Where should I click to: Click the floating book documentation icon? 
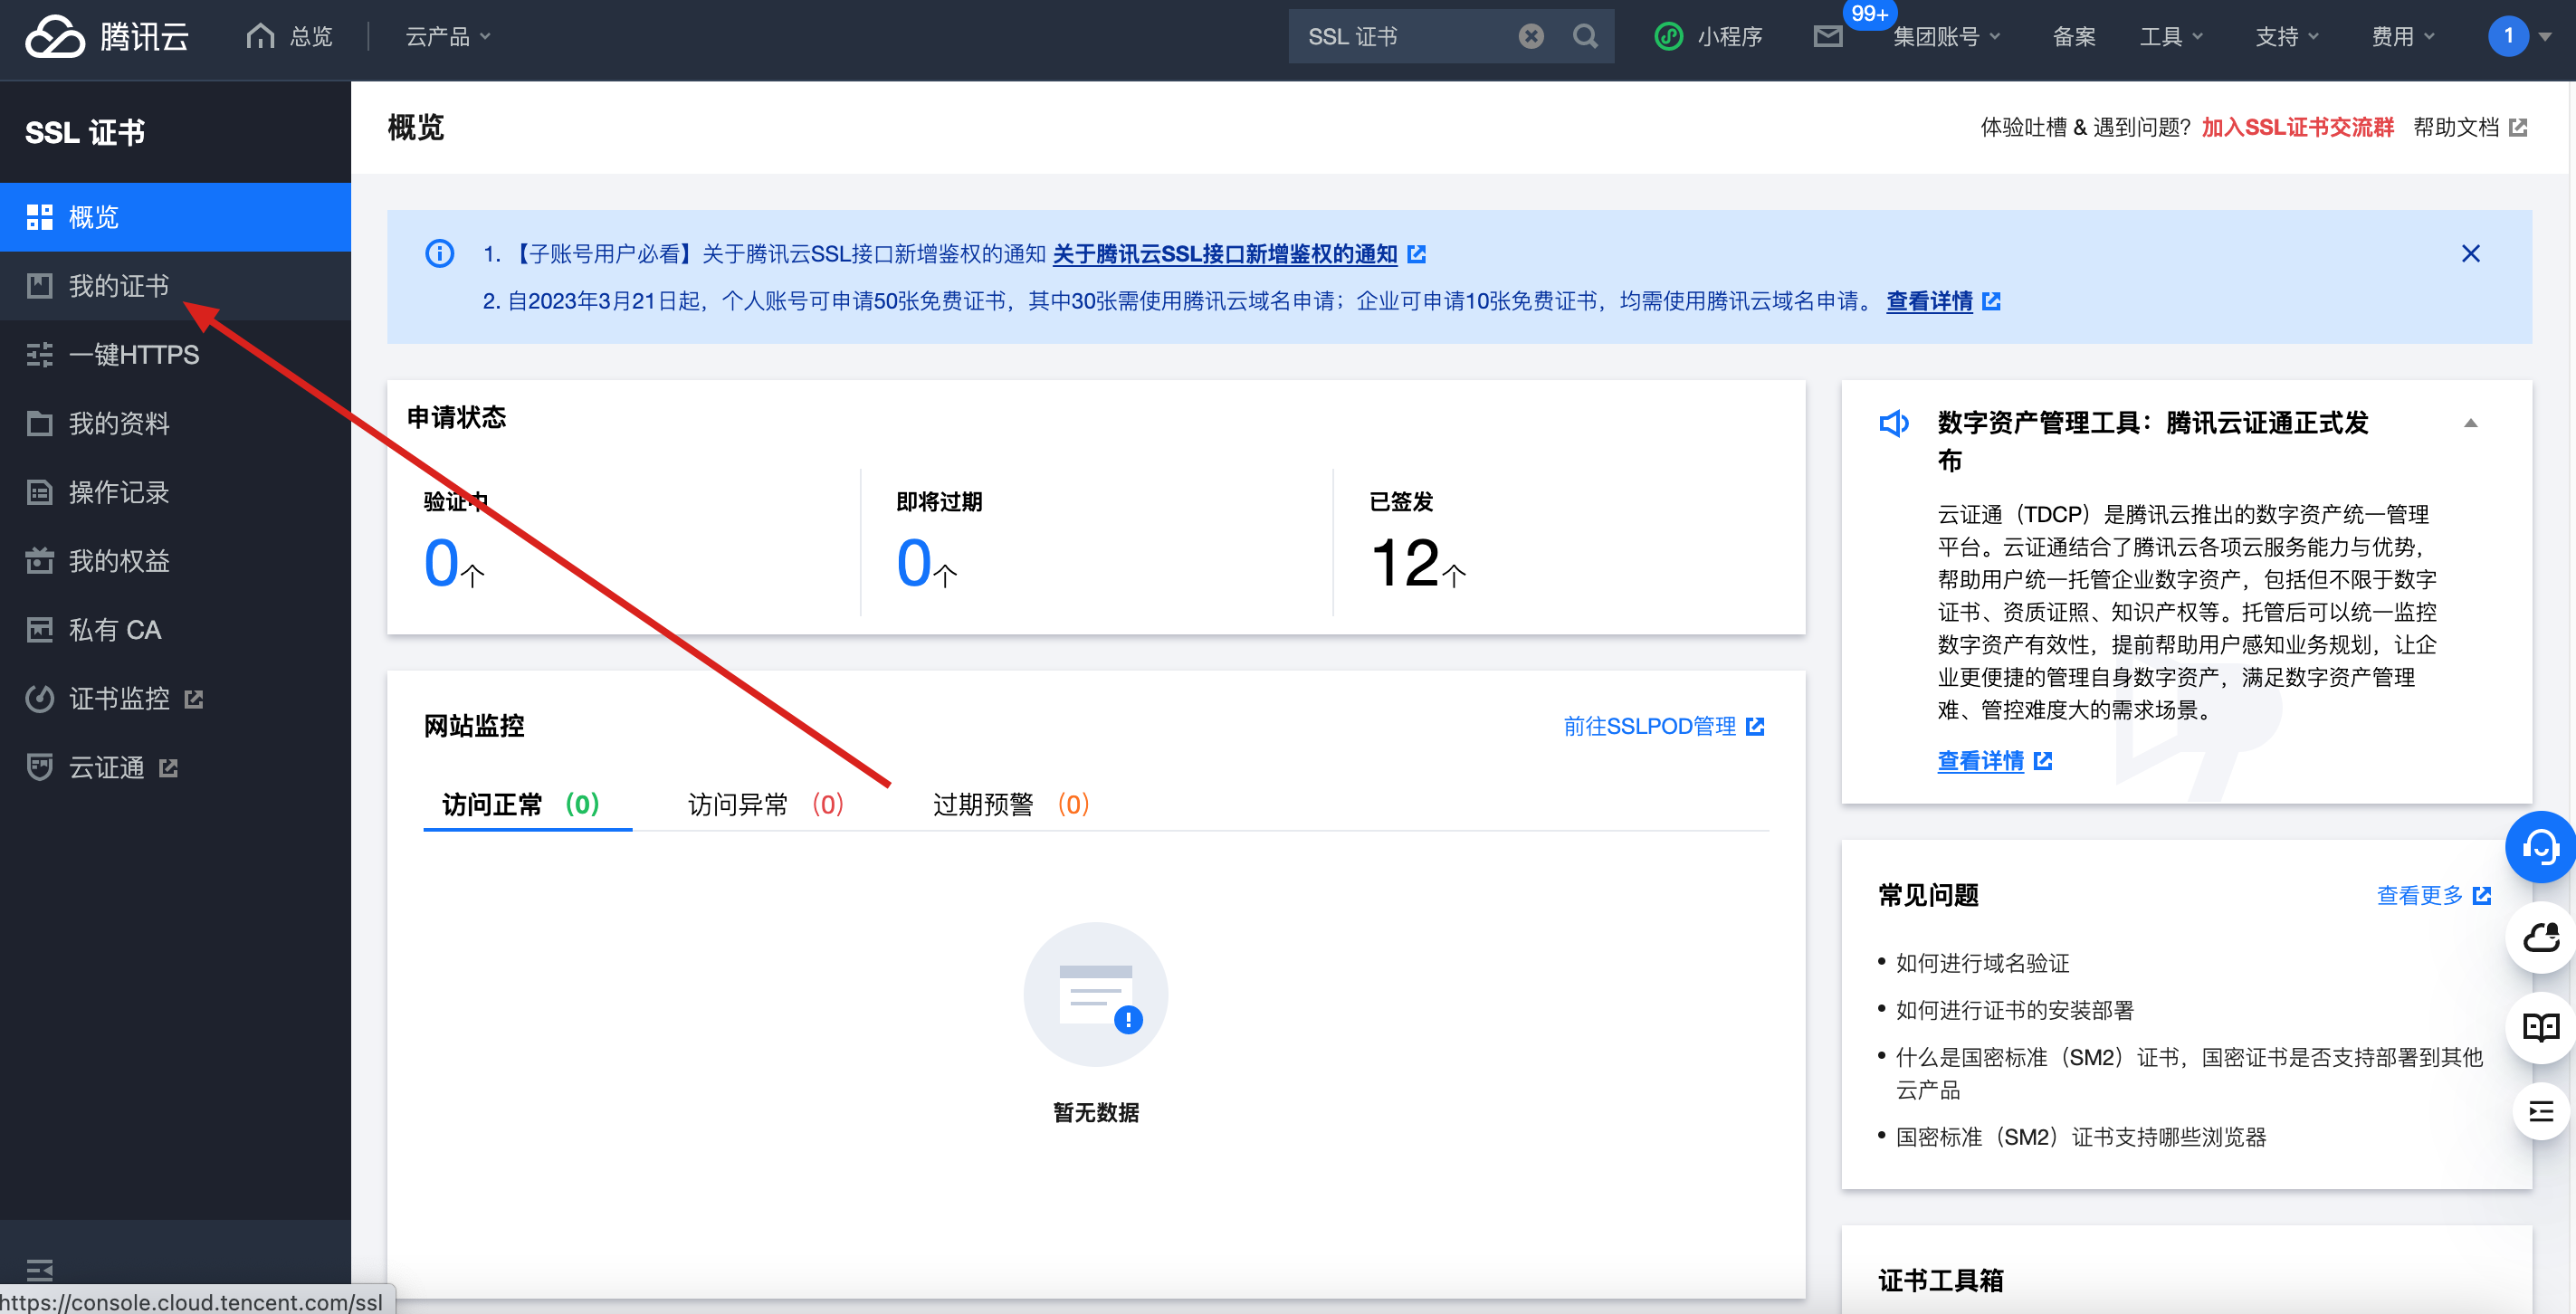[2541, 1027]
